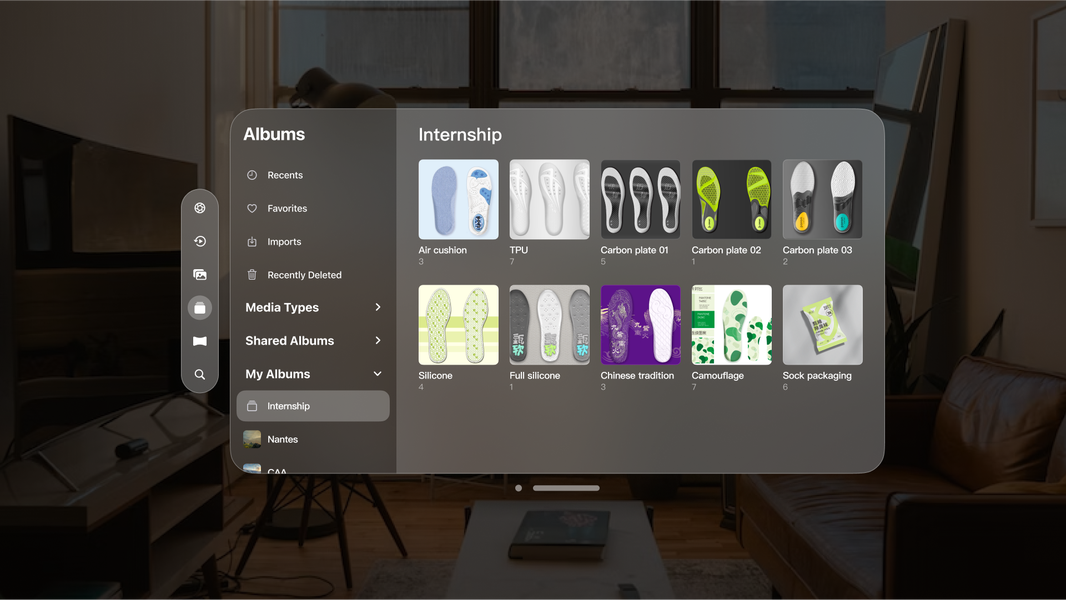Open the Recents album

pyautogui.click(x=313, y=175)
